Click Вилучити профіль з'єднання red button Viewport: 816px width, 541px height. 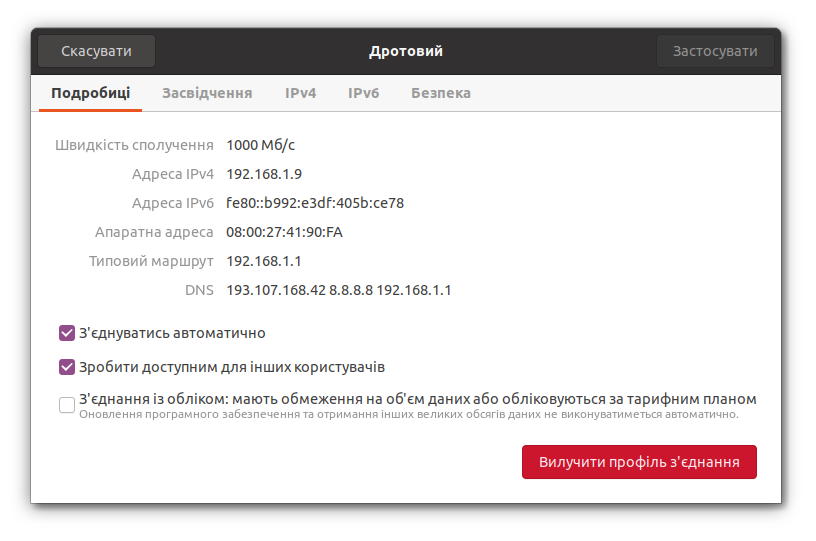coord(639,462)
